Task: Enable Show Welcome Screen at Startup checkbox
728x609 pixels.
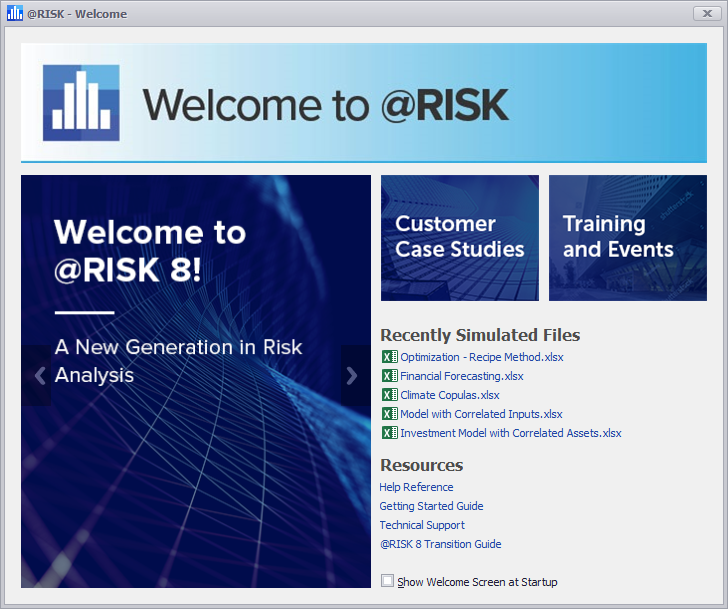Action: pyautogui.click(x=388, y=581)
